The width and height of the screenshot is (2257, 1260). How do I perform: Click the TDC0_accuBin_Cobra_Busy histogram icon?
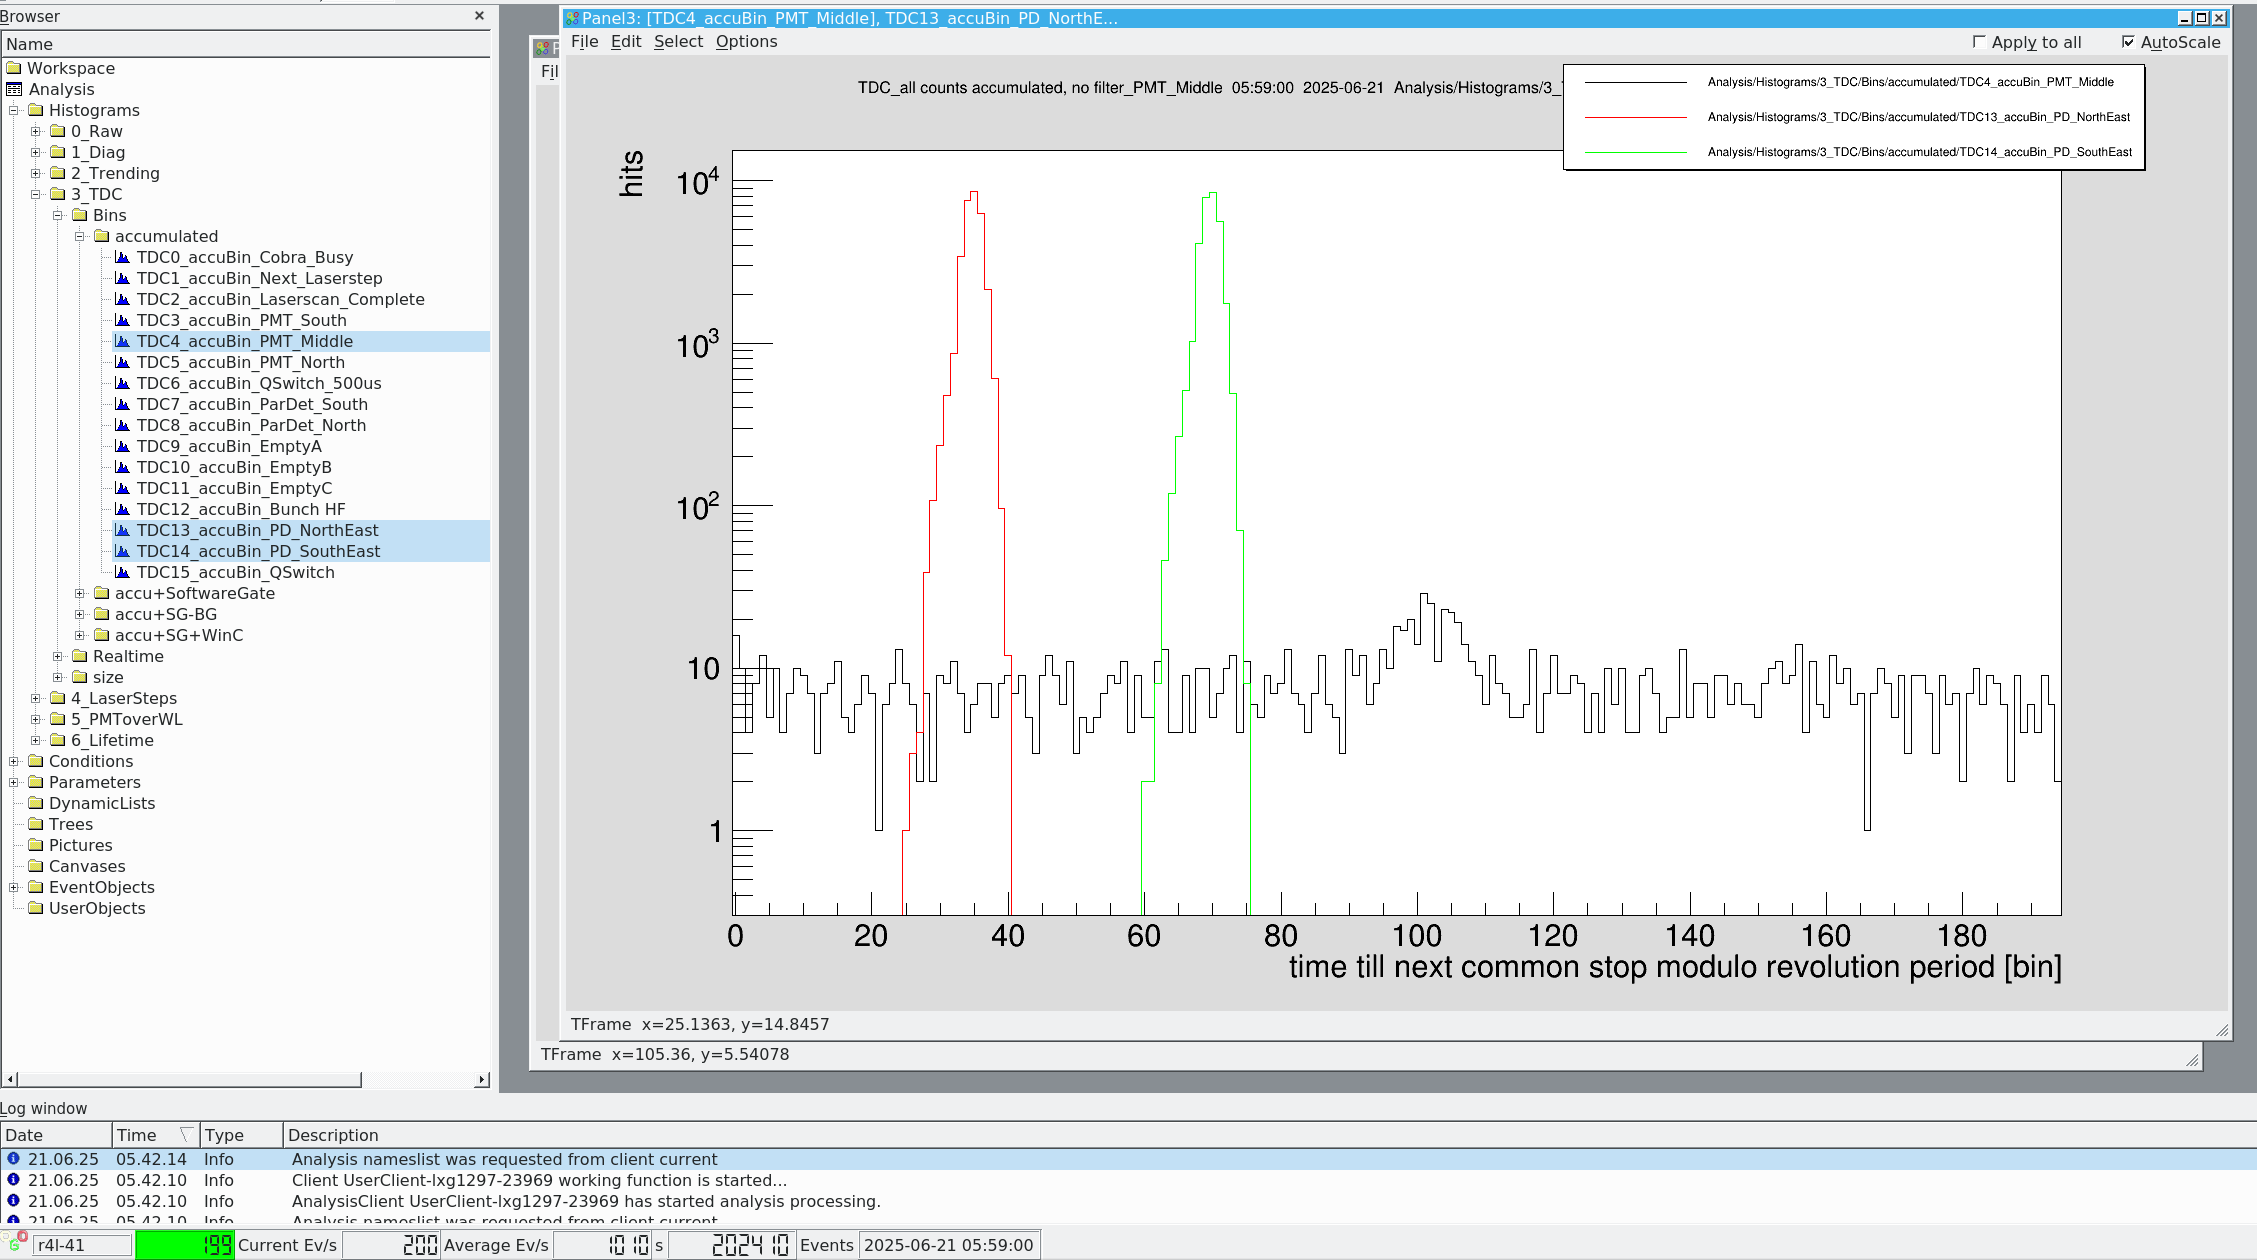point(123,257)
